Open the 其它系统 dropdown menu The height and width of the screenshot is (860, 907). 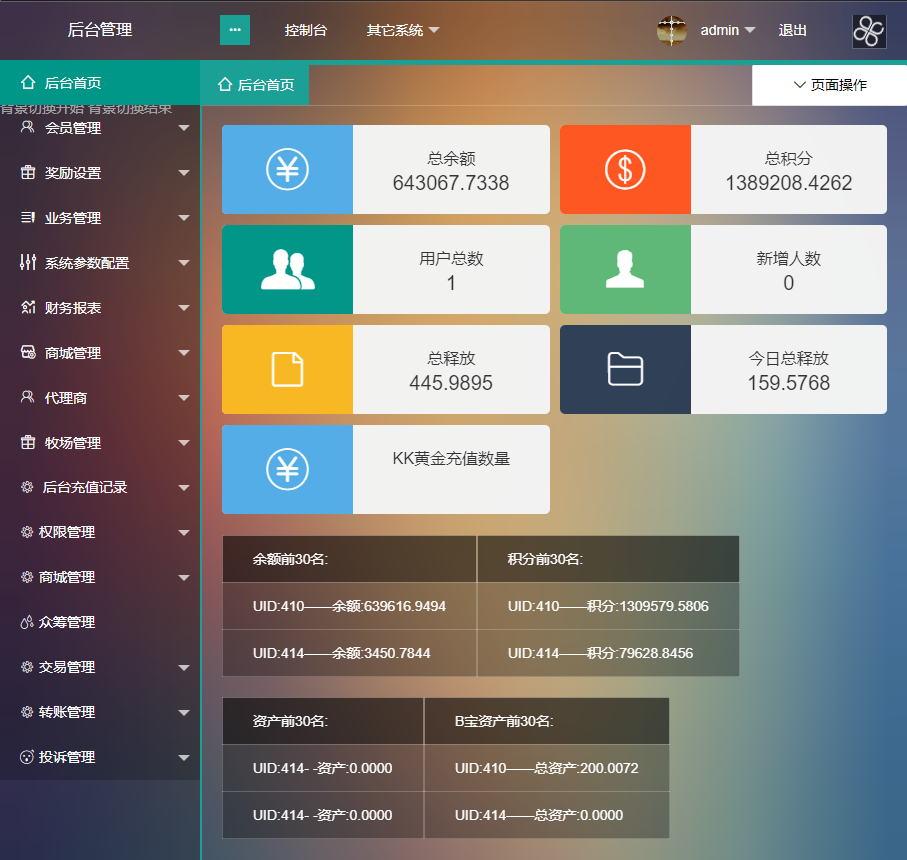pos(402,30)
